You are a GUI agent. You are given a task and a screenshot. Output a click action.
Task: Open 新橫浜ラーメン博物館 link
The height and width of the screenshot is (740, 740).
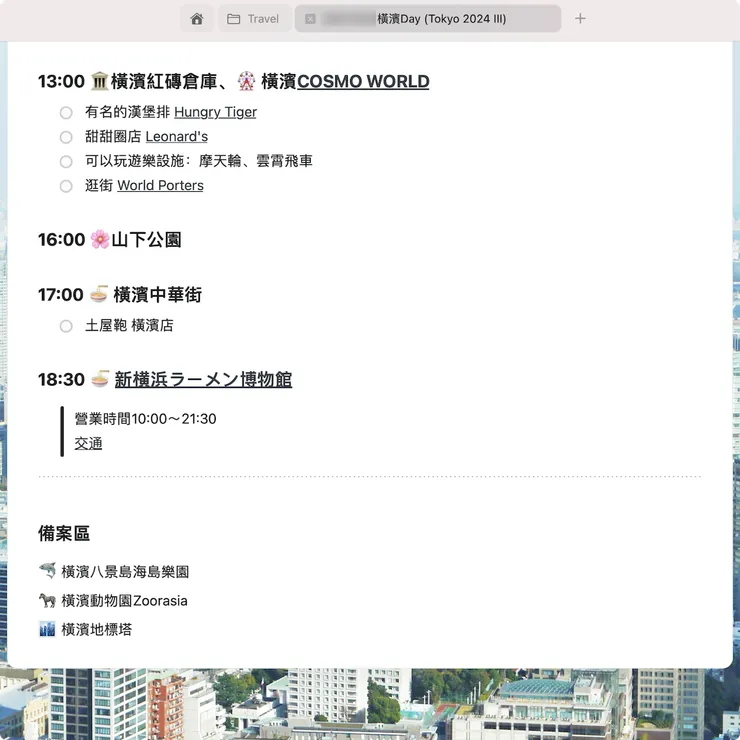[x=203, y=379]
